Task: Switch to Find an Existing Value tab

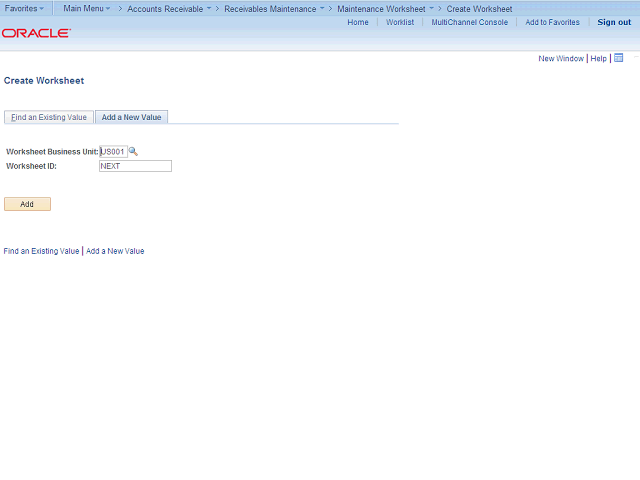Action: click(49, 117)
